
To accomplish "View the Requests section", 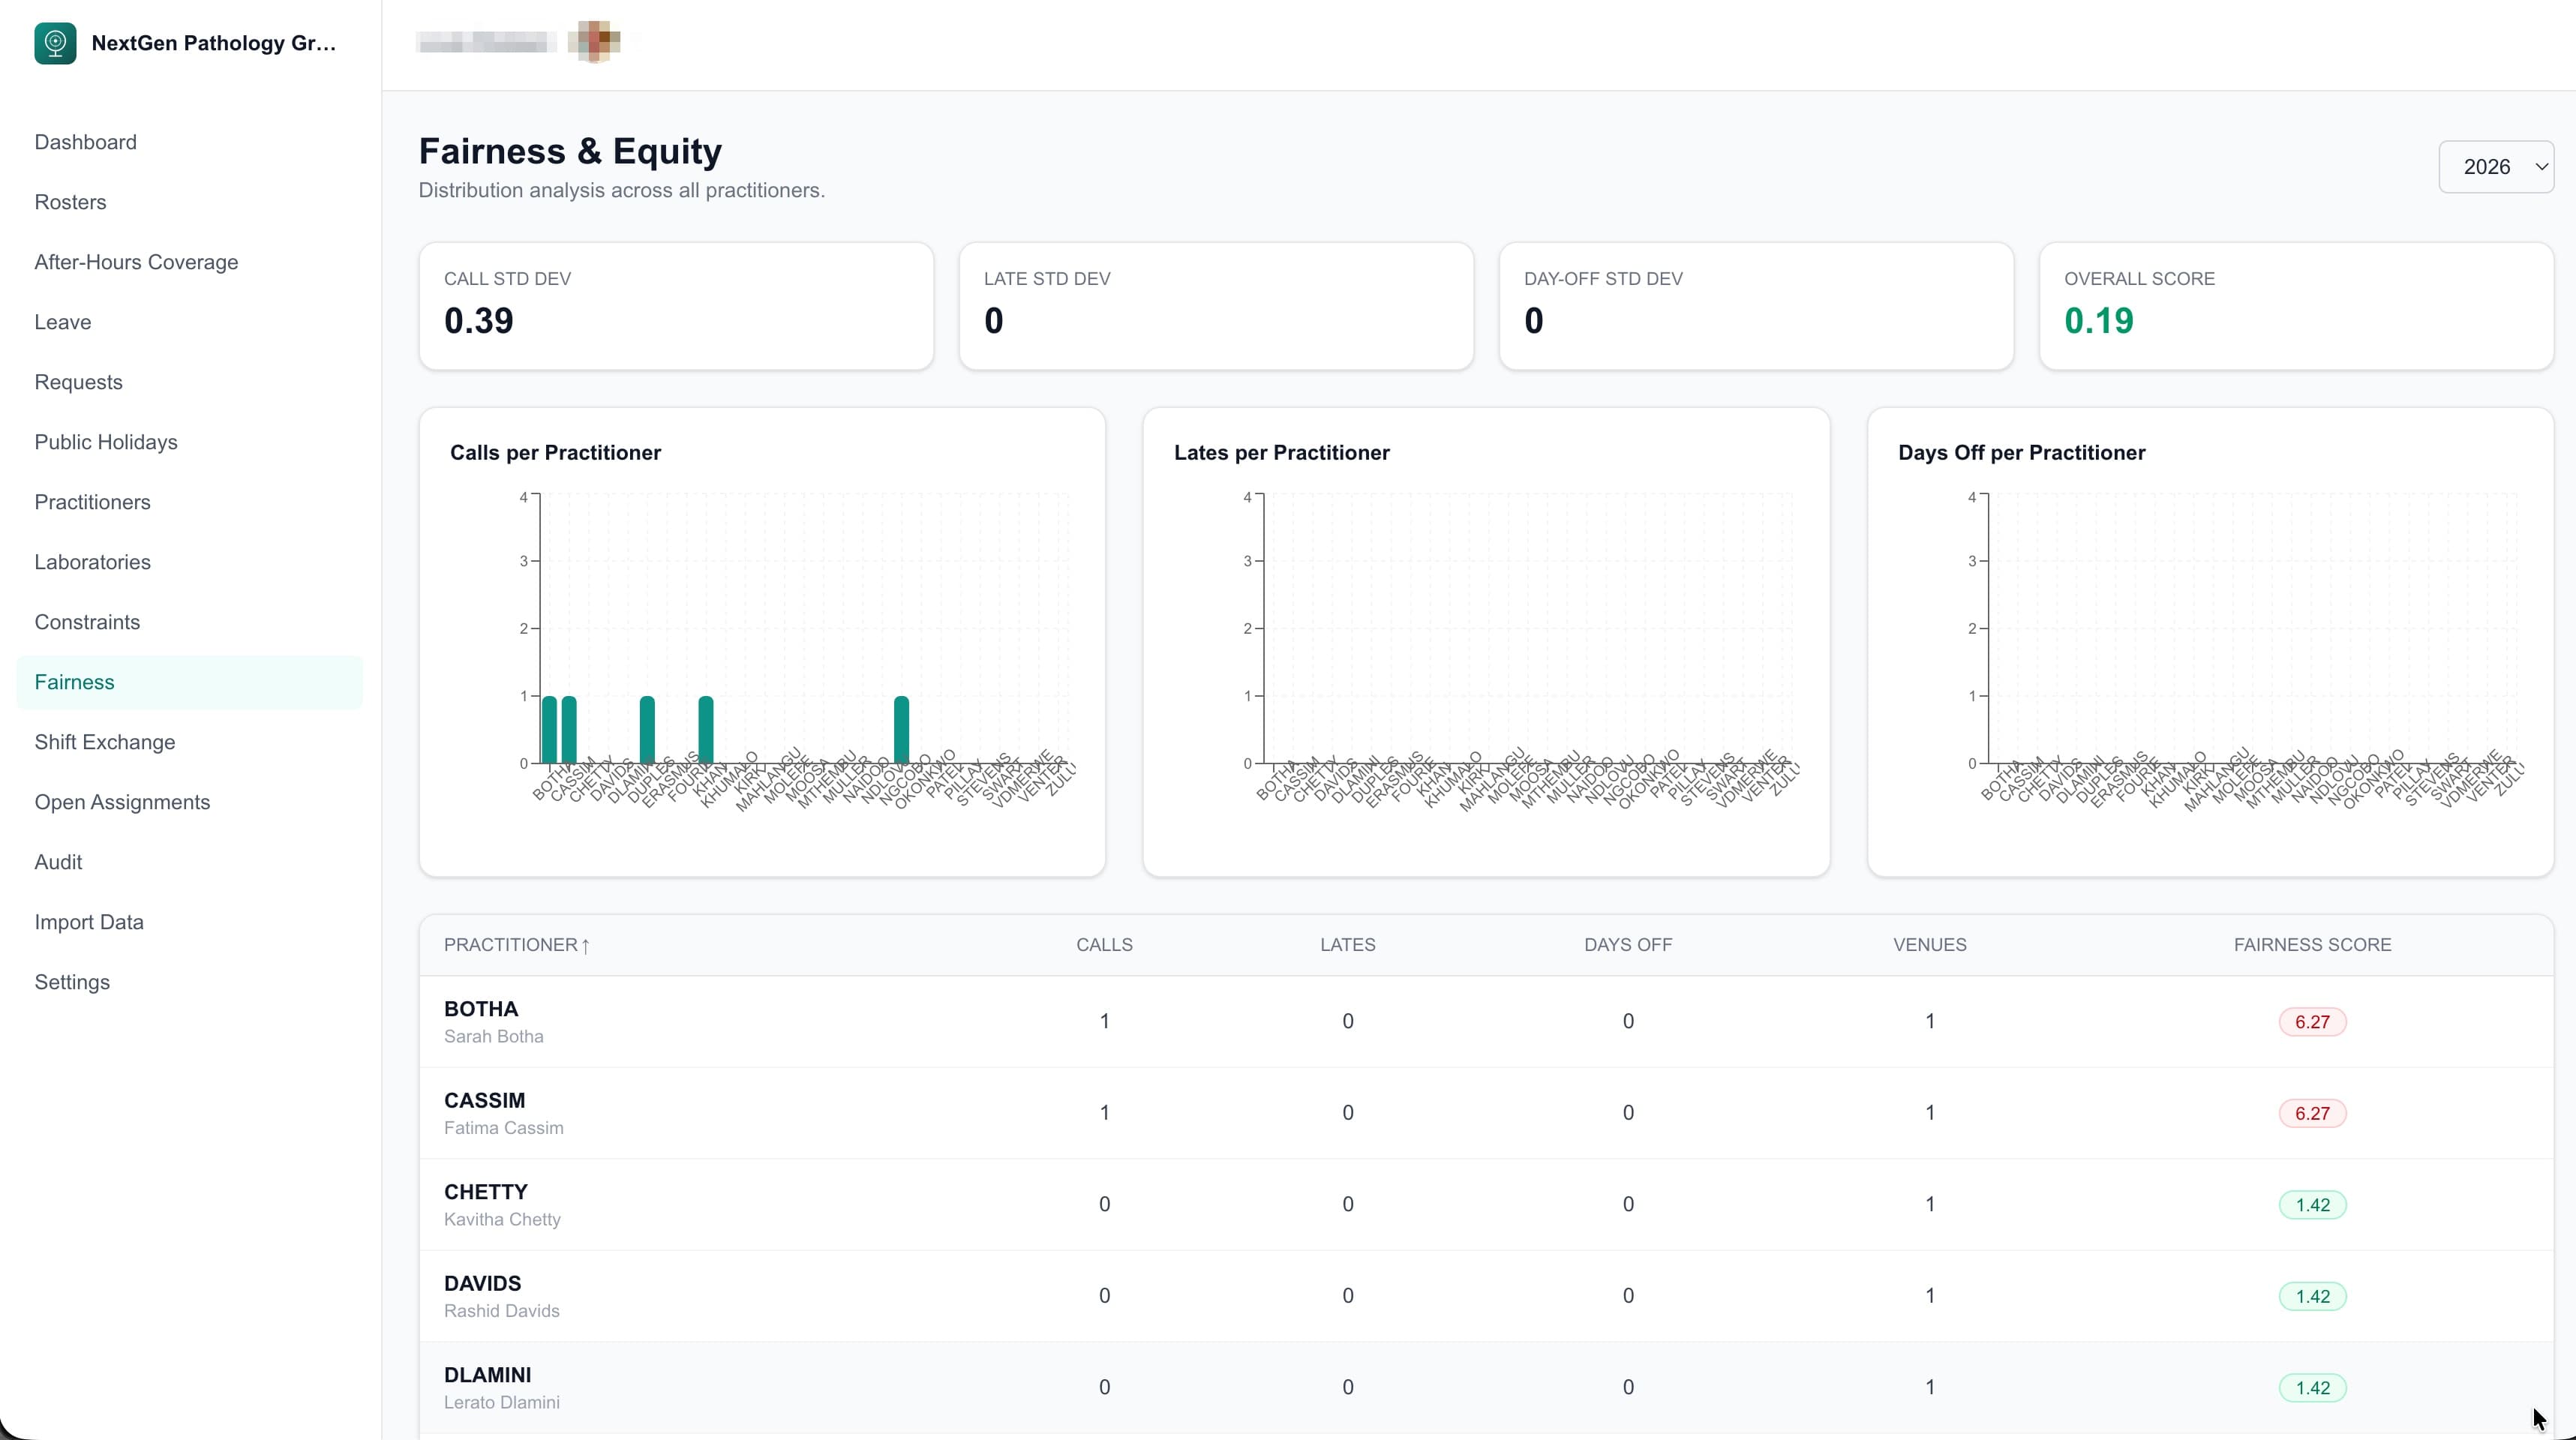I will pyautogui.click(x=78, y=381).
